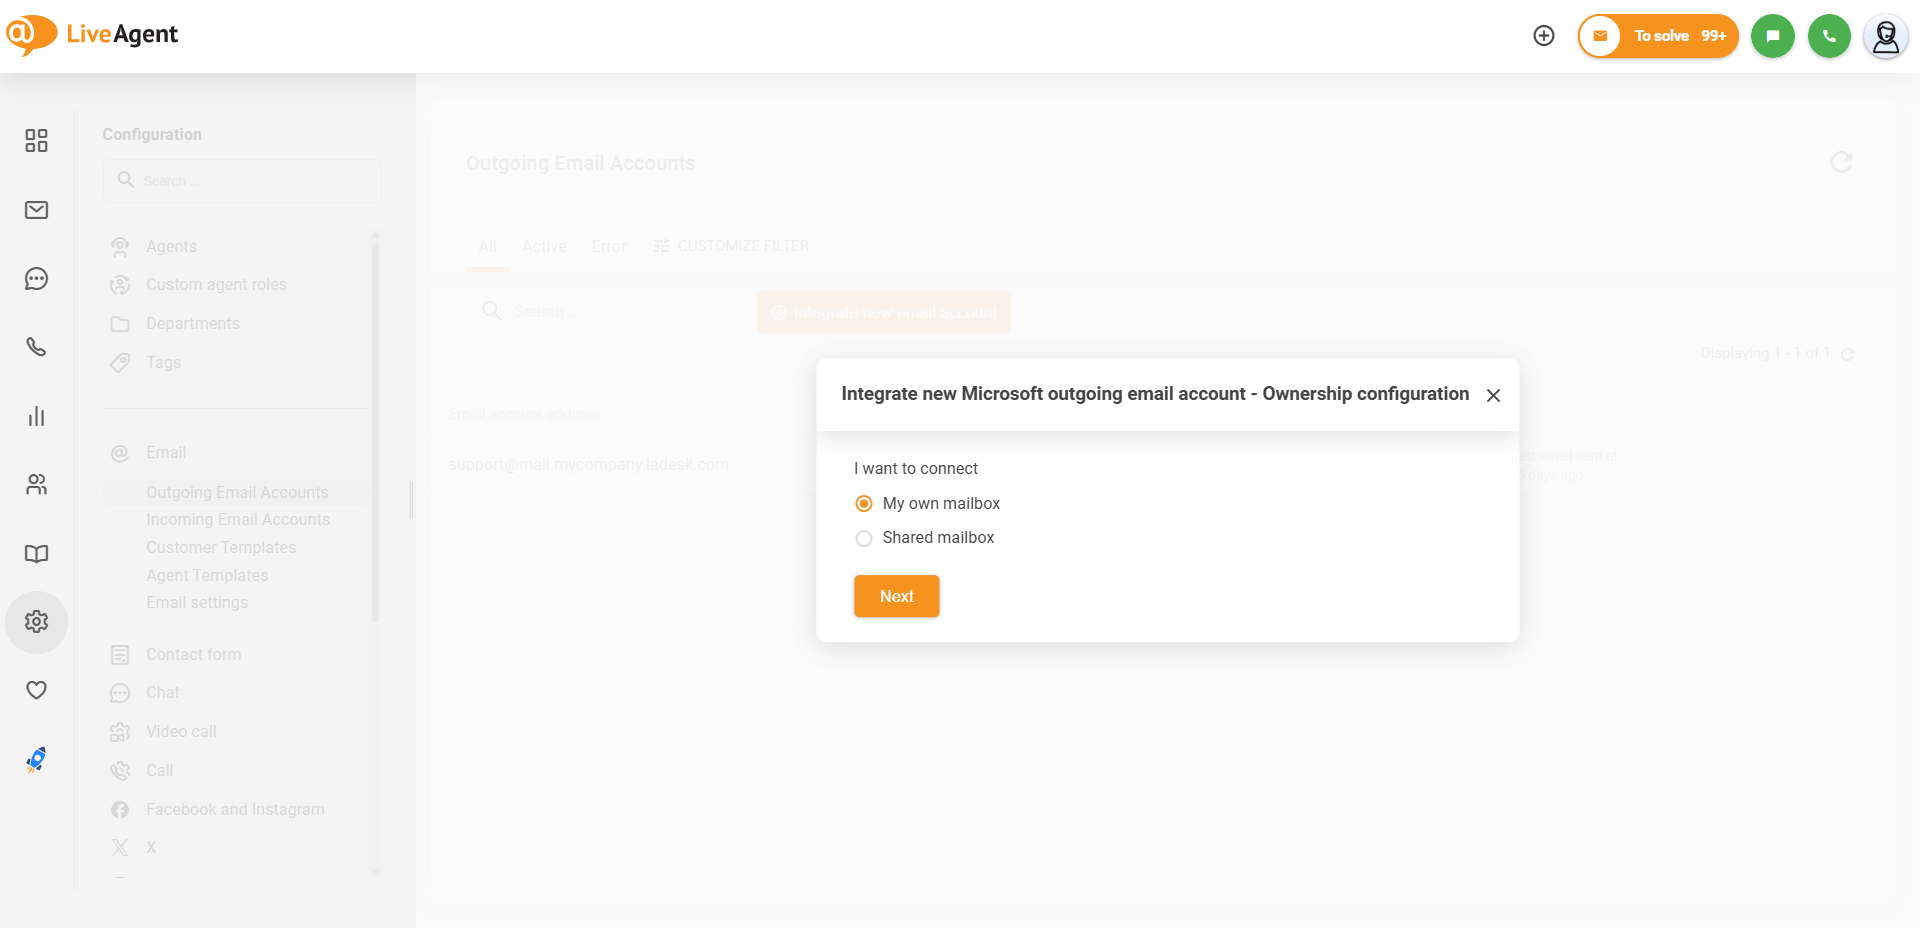The image size is (1920, 928).
Task: Open the Reports bar chart icon
Action: pos(36,416)
